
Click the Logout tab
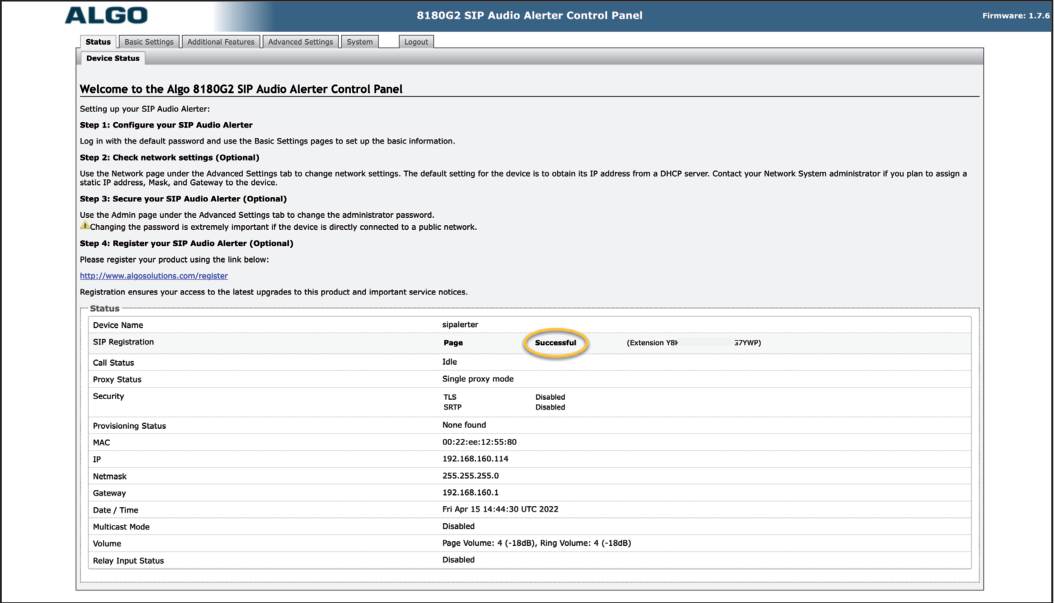pos(416,41)
